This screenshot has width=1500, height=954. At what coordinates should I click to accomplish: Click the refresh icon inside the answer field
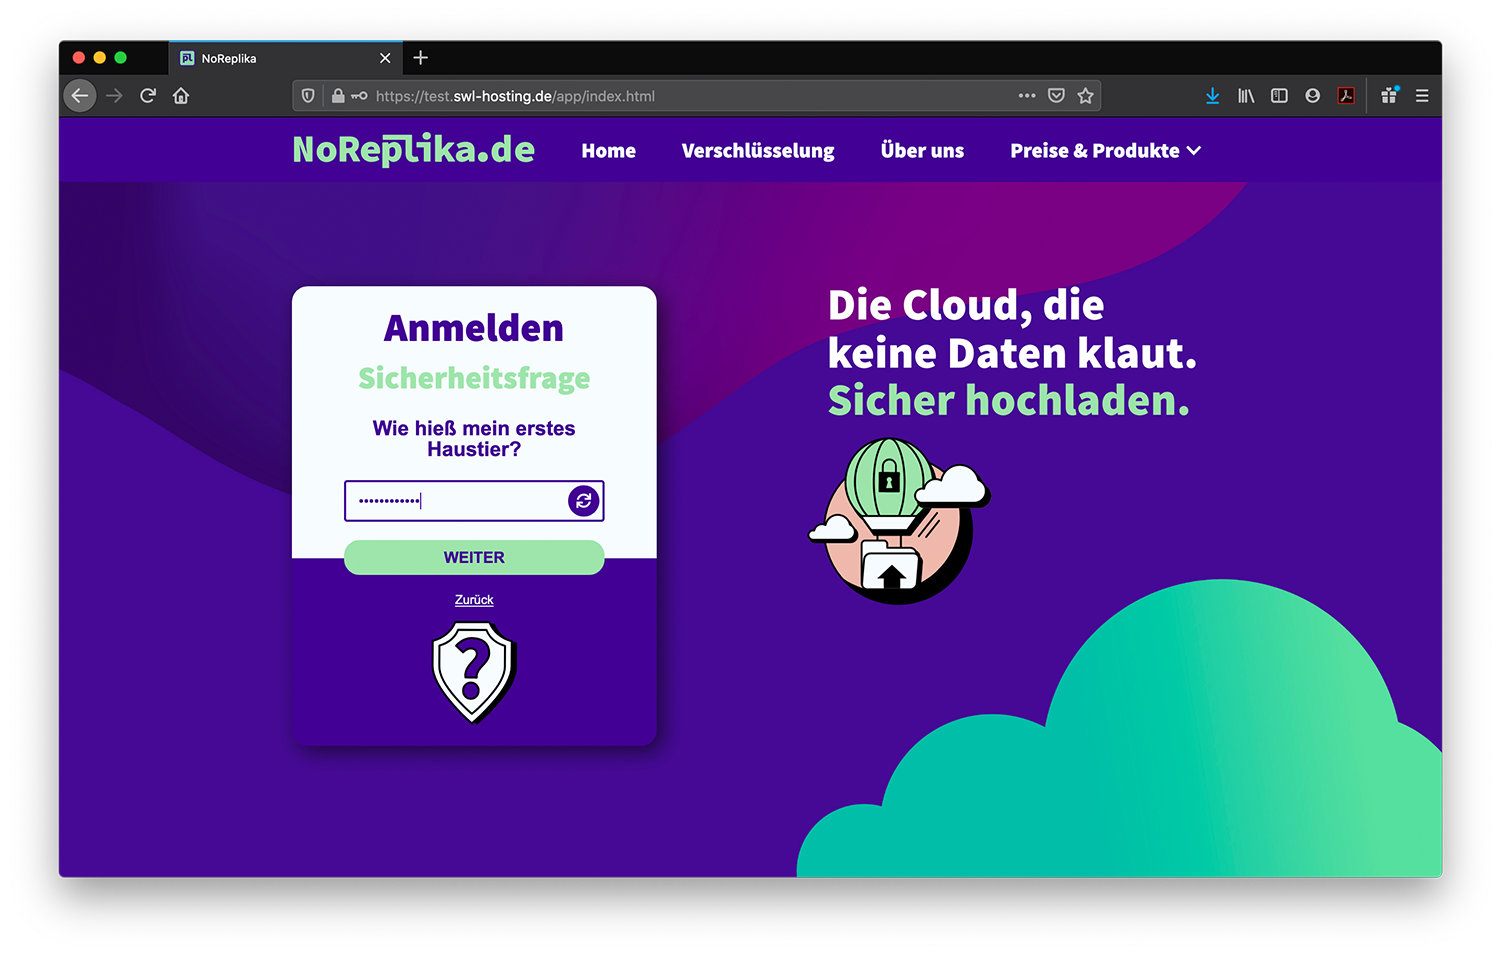[x=584, y=501]
